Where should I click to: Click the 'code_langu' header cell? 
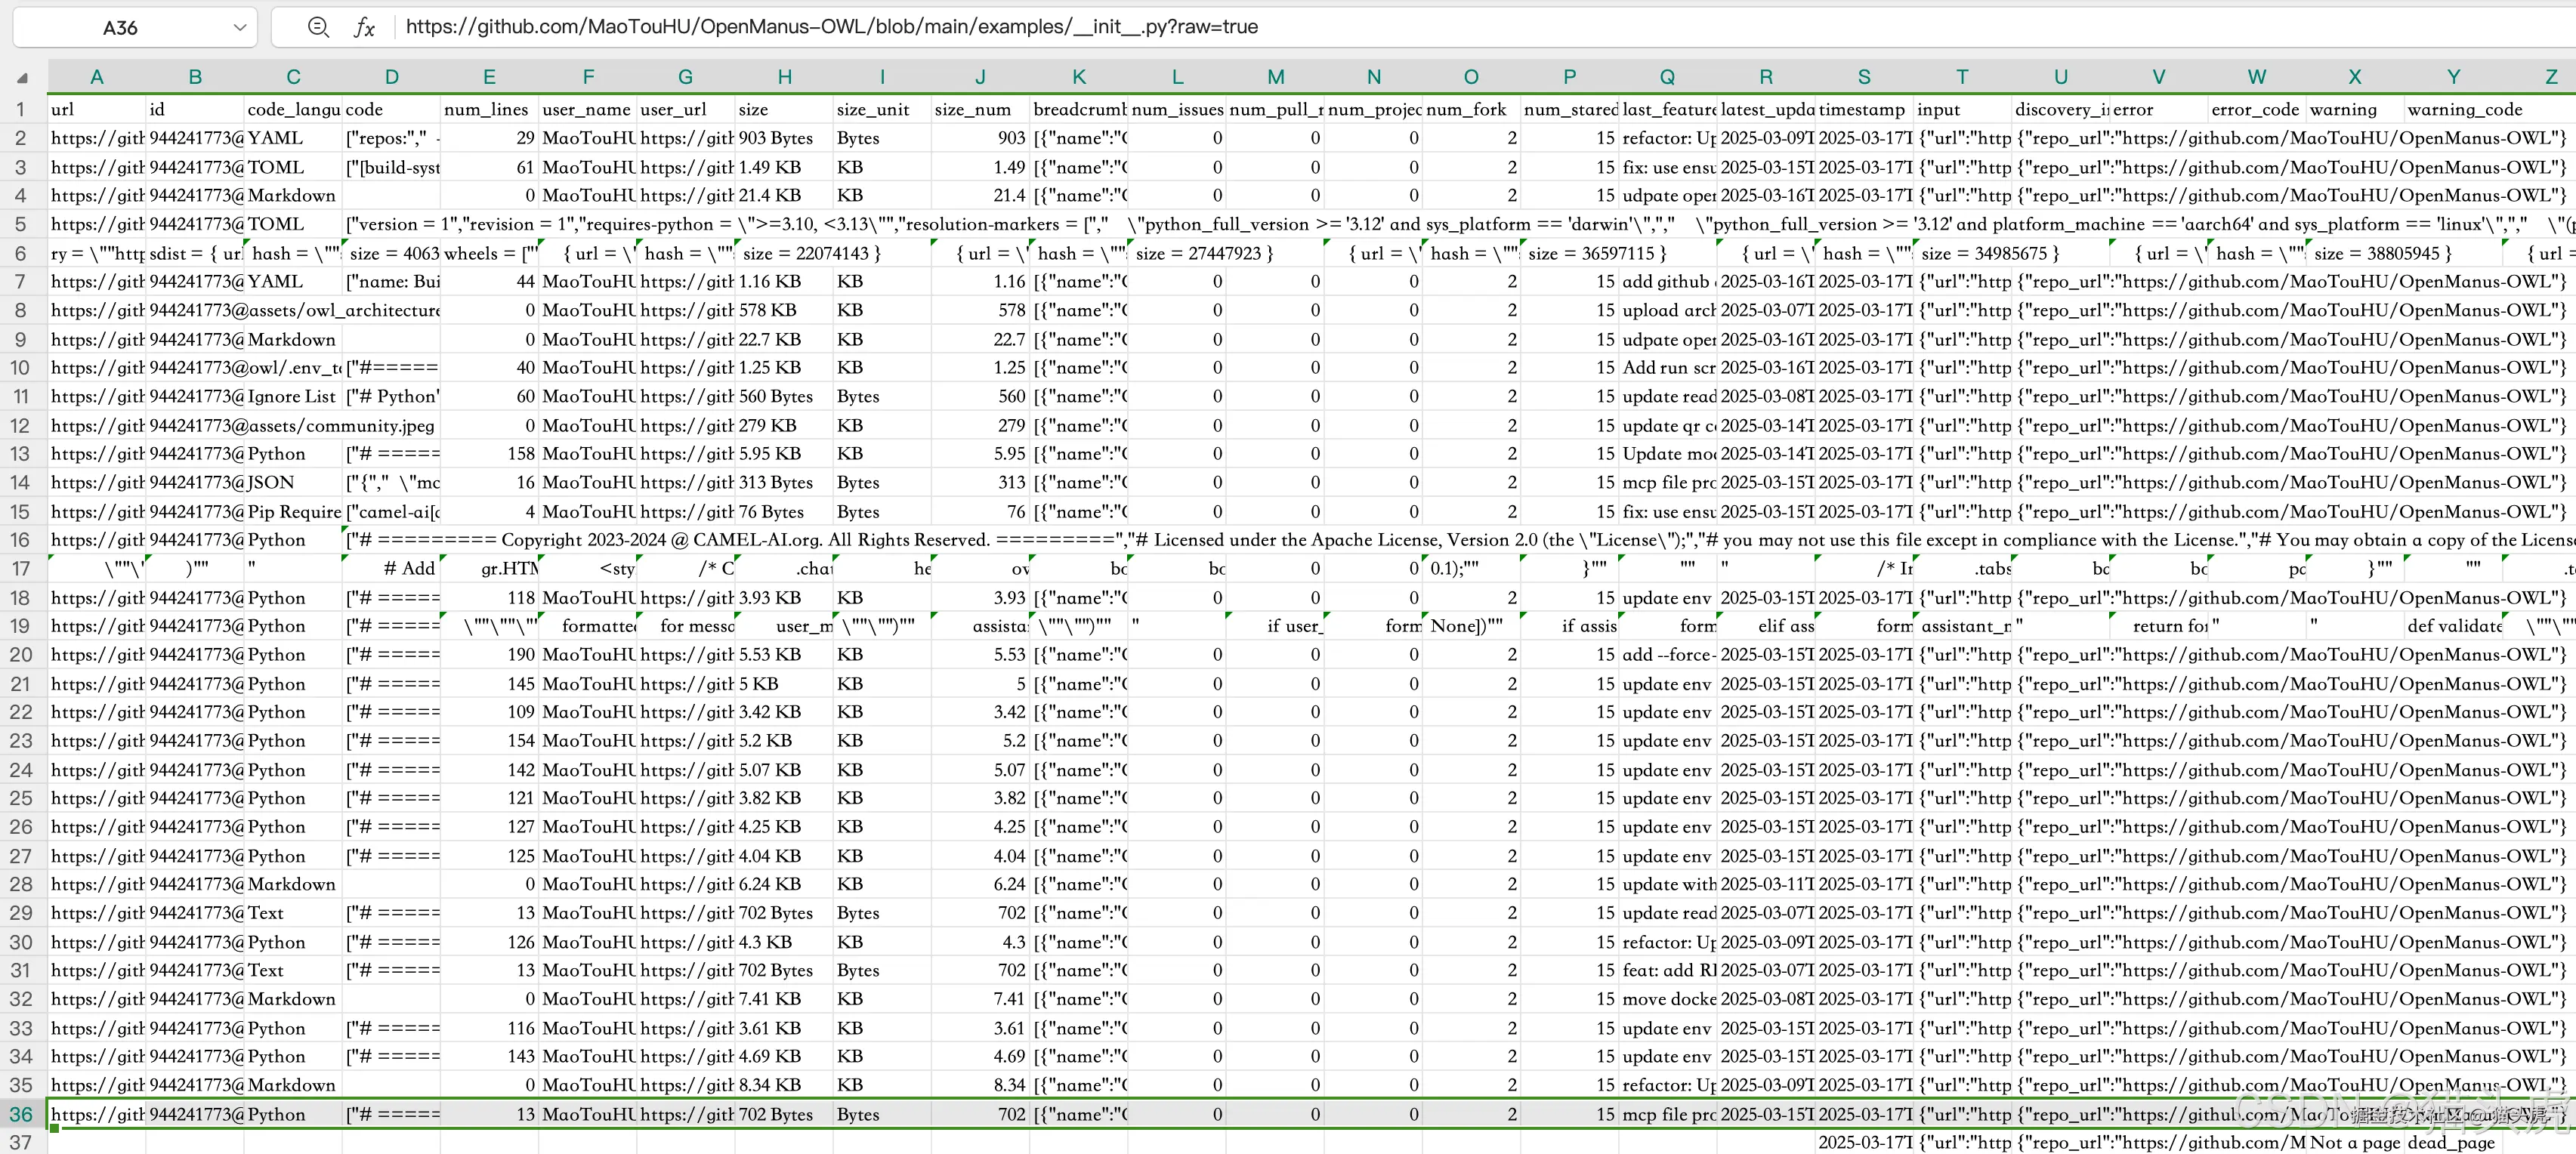pos(293,109)
